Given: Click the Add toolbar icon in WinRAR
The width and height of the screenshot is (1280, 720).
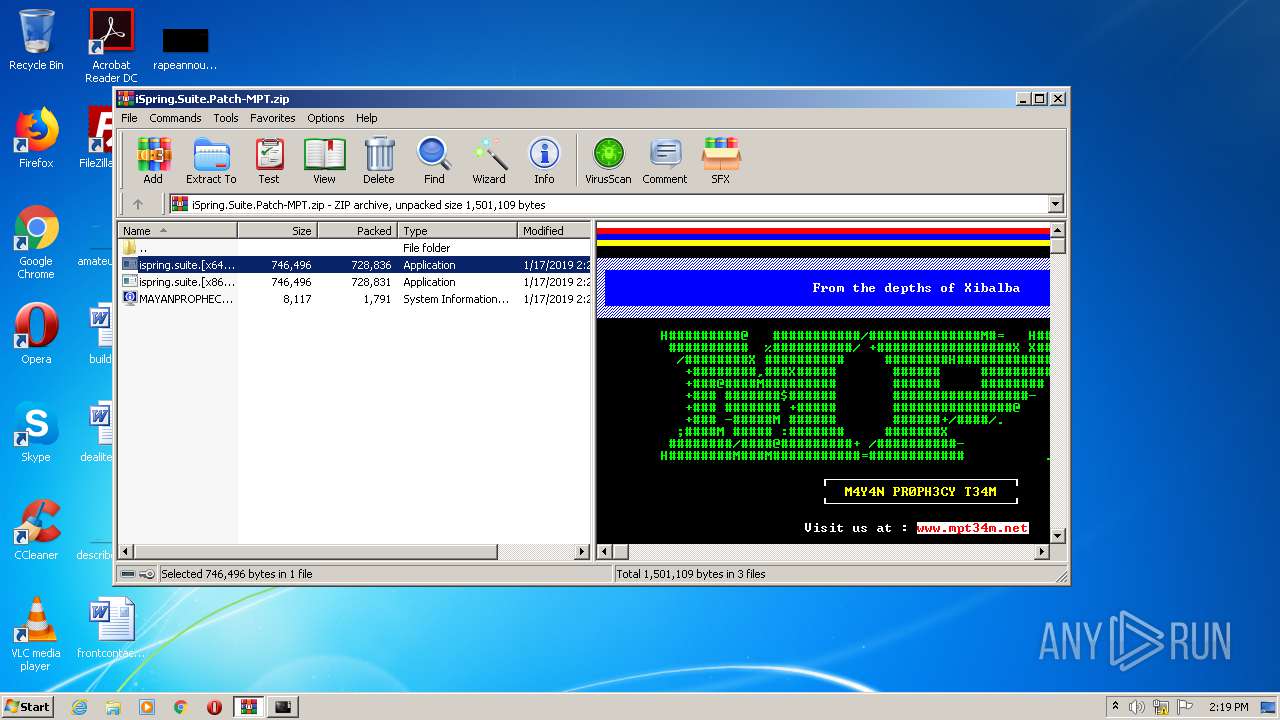Looking at the screenshot, I should [x=153, y=161].
